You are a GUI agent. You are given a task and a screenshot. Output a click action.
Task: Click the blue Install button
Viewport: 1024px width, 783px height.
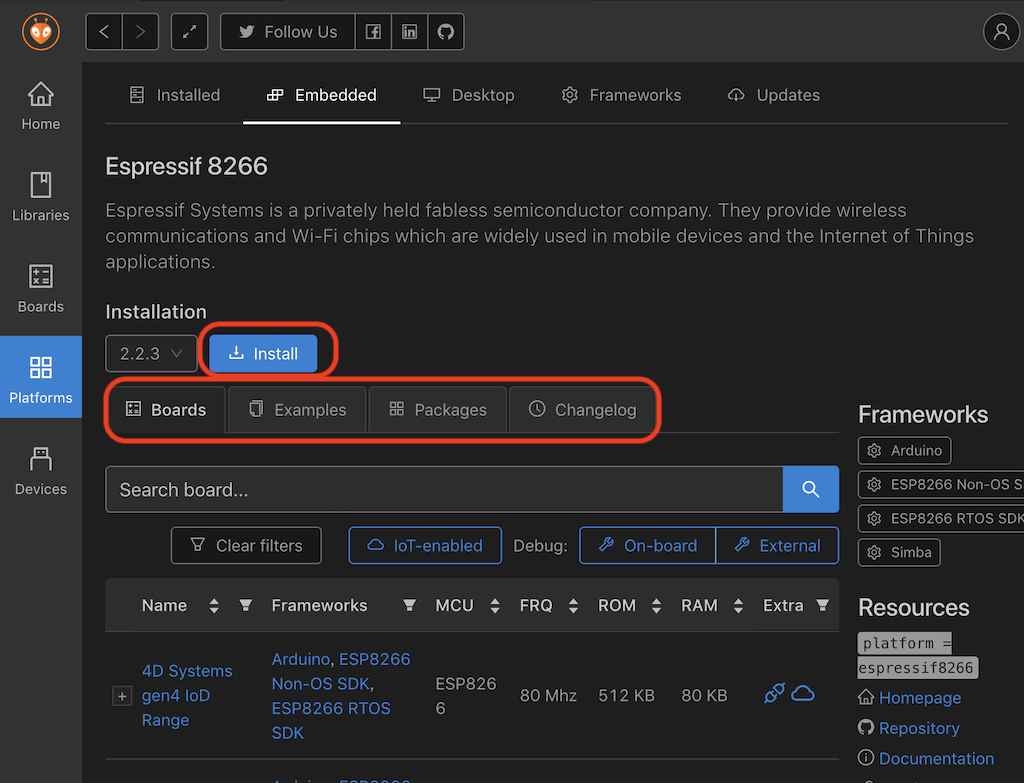263,353
